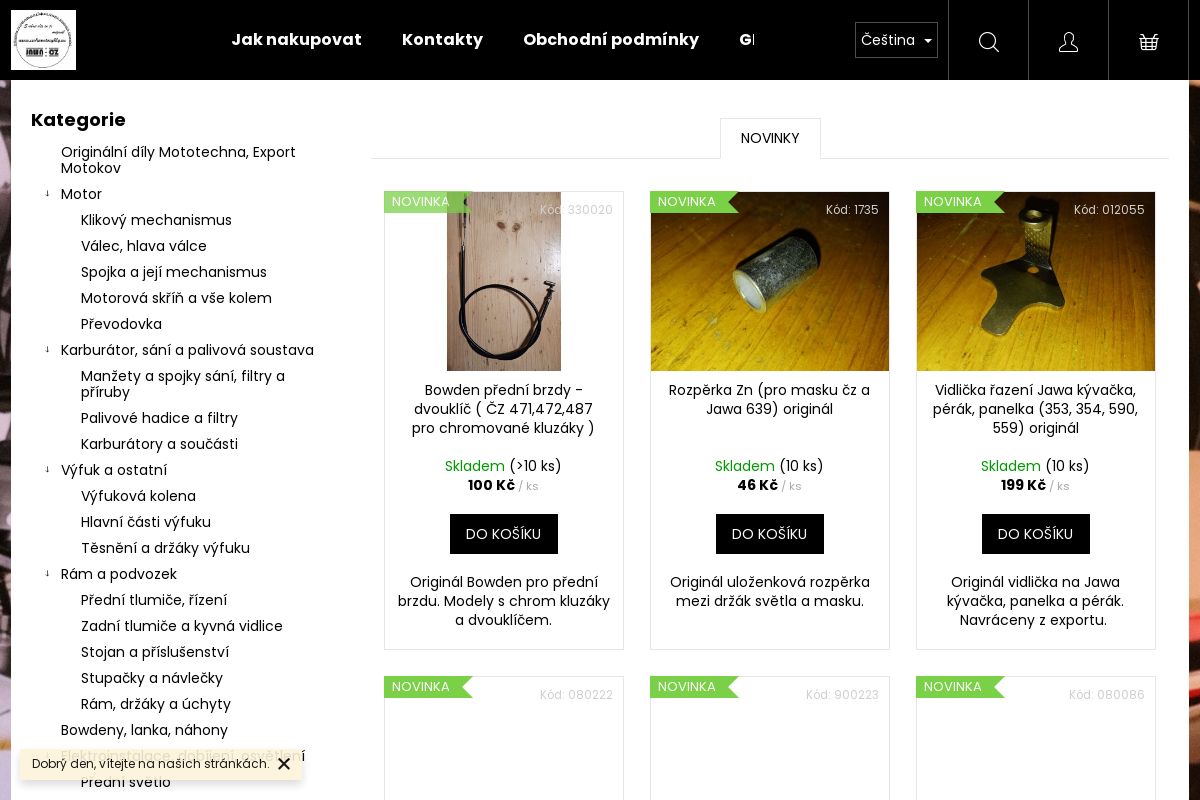Image resolution: width=1200 pixels, height=800 pixels.
Task: Add Bowden přední brzdy to cart
Action: click(x=504, y=534)
